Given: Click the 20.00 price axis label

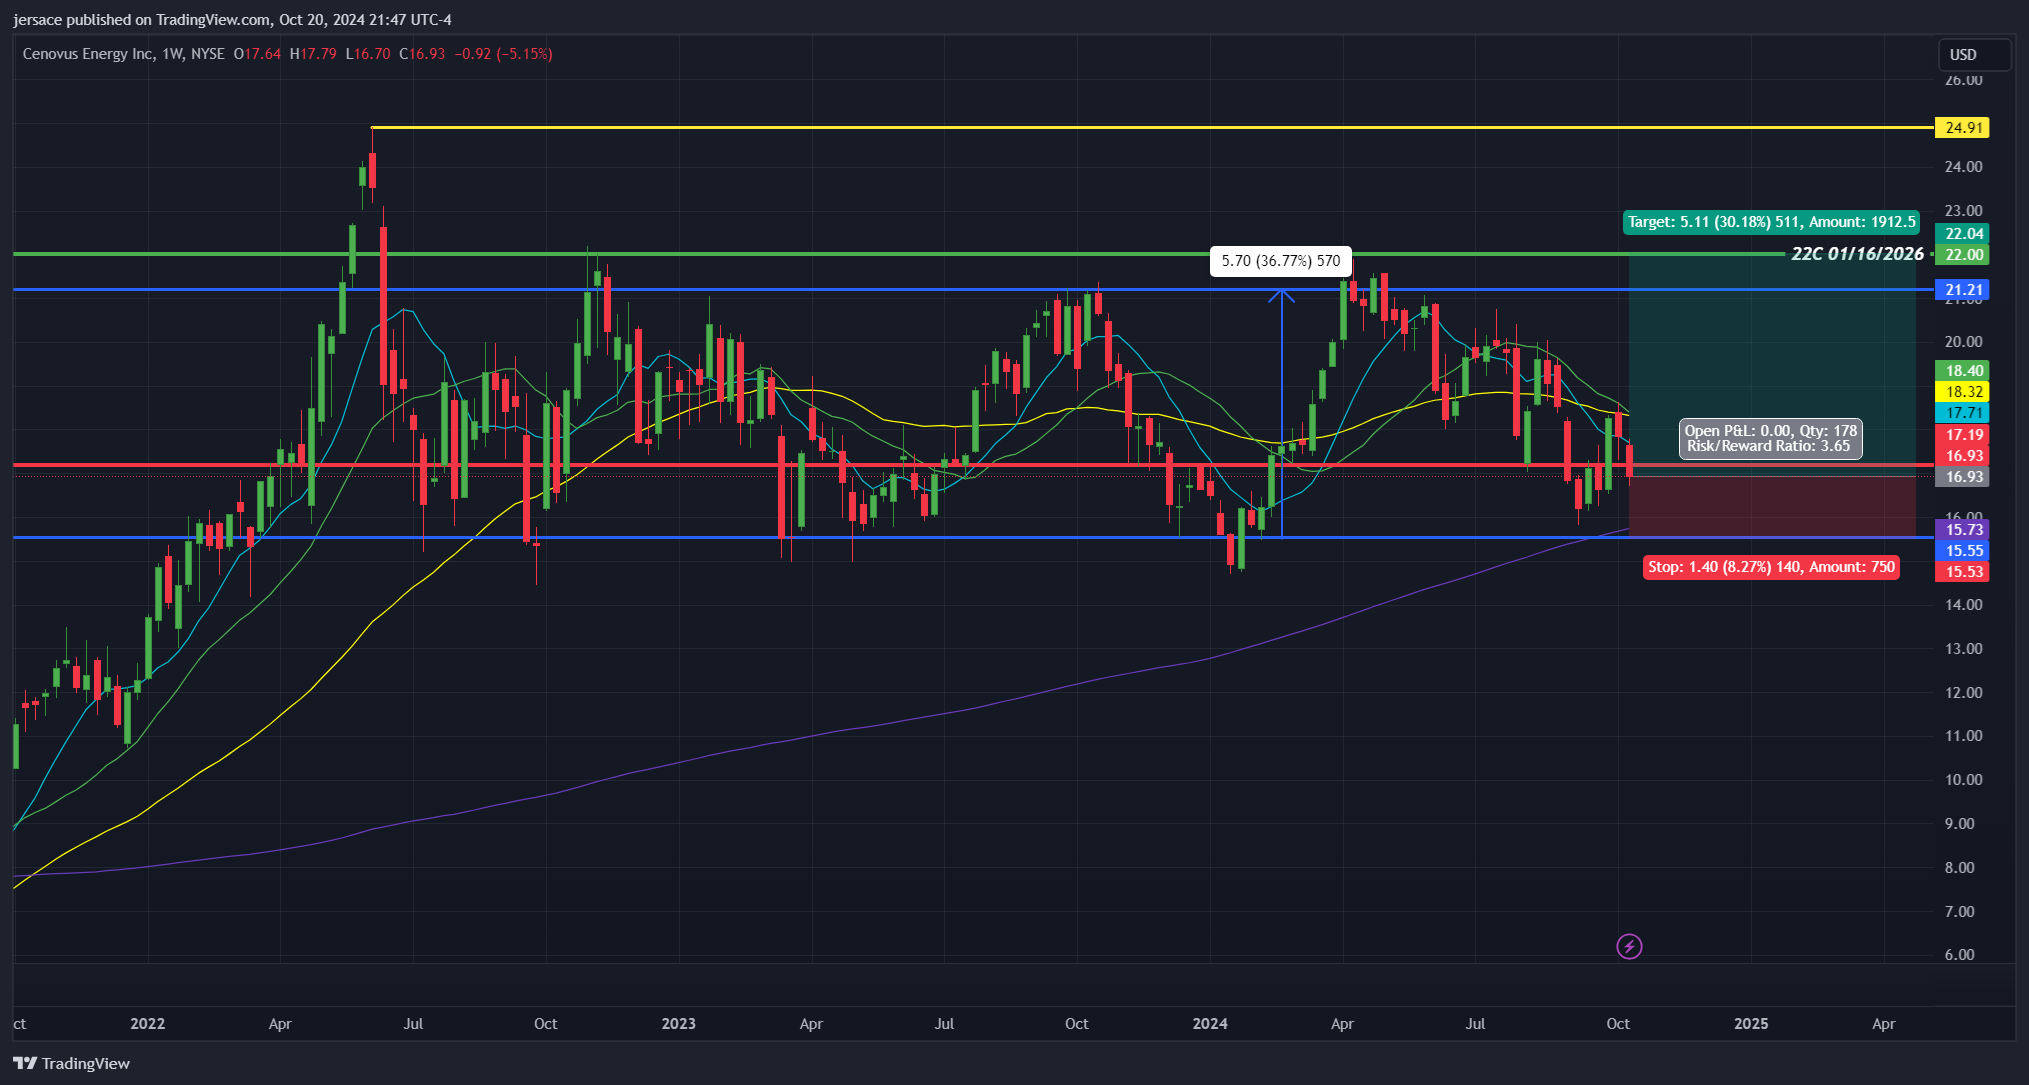Looking at the screenshot, I should pos(1963,342).
